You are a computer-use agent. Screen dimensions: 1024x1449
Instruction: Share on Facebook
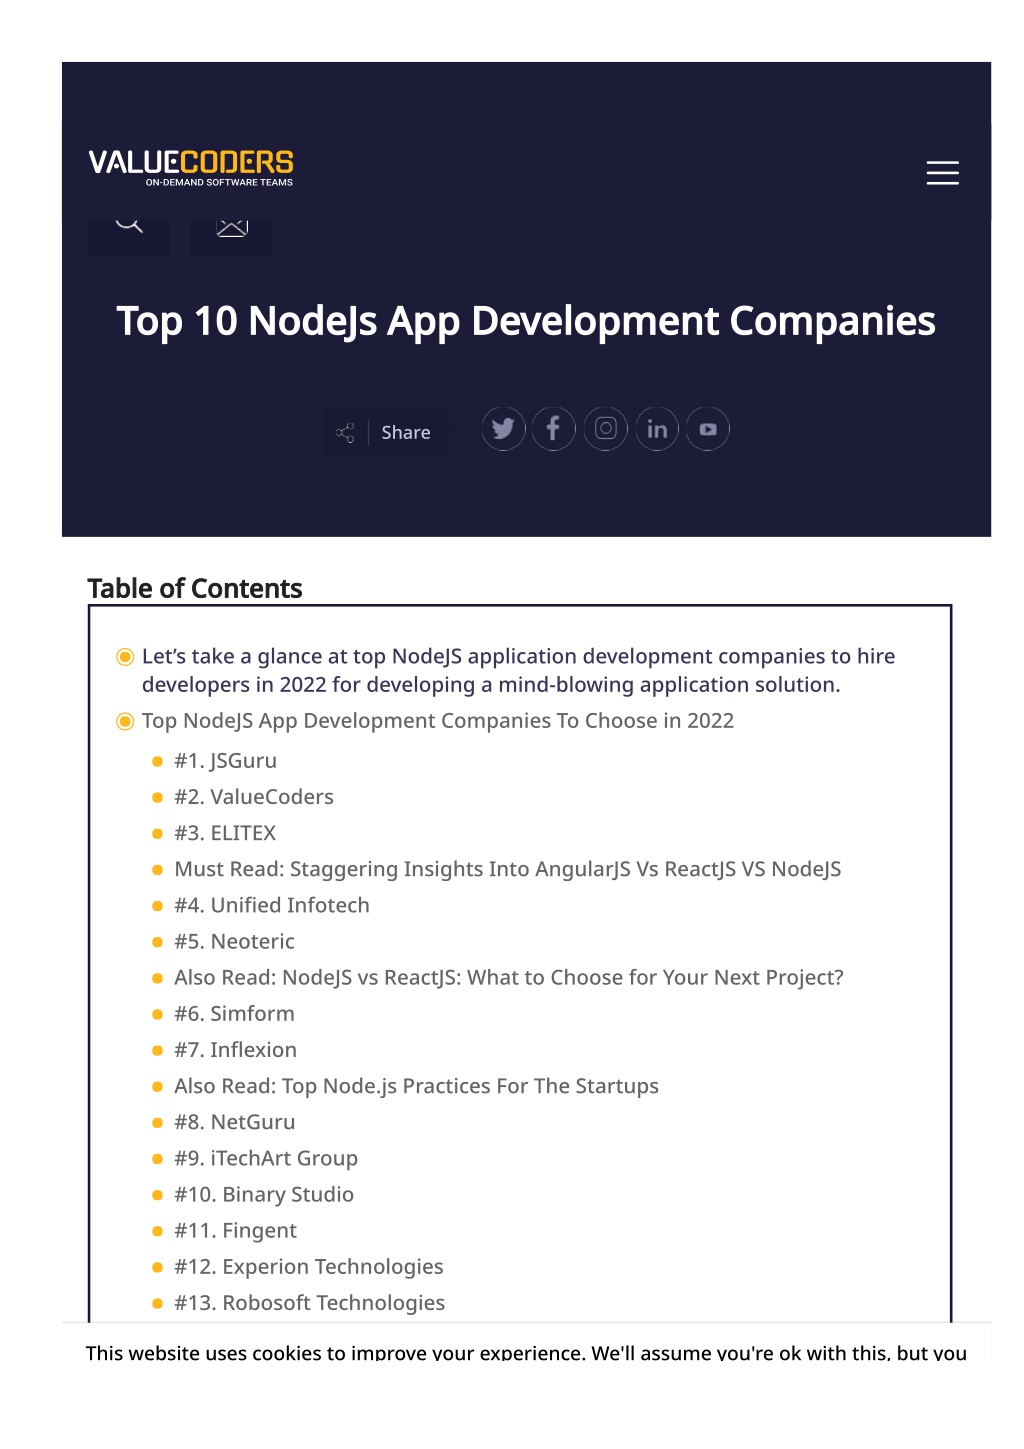pyautogui.click(x=554, y=429)
